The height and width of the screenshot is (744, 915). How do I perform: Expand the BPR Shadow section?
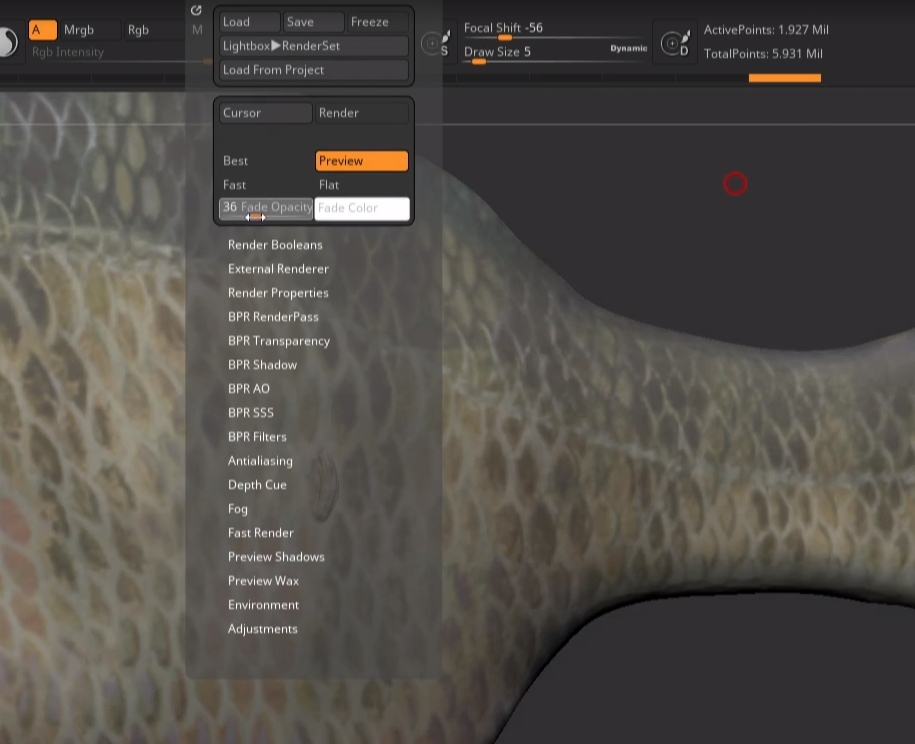pos(262,365)
